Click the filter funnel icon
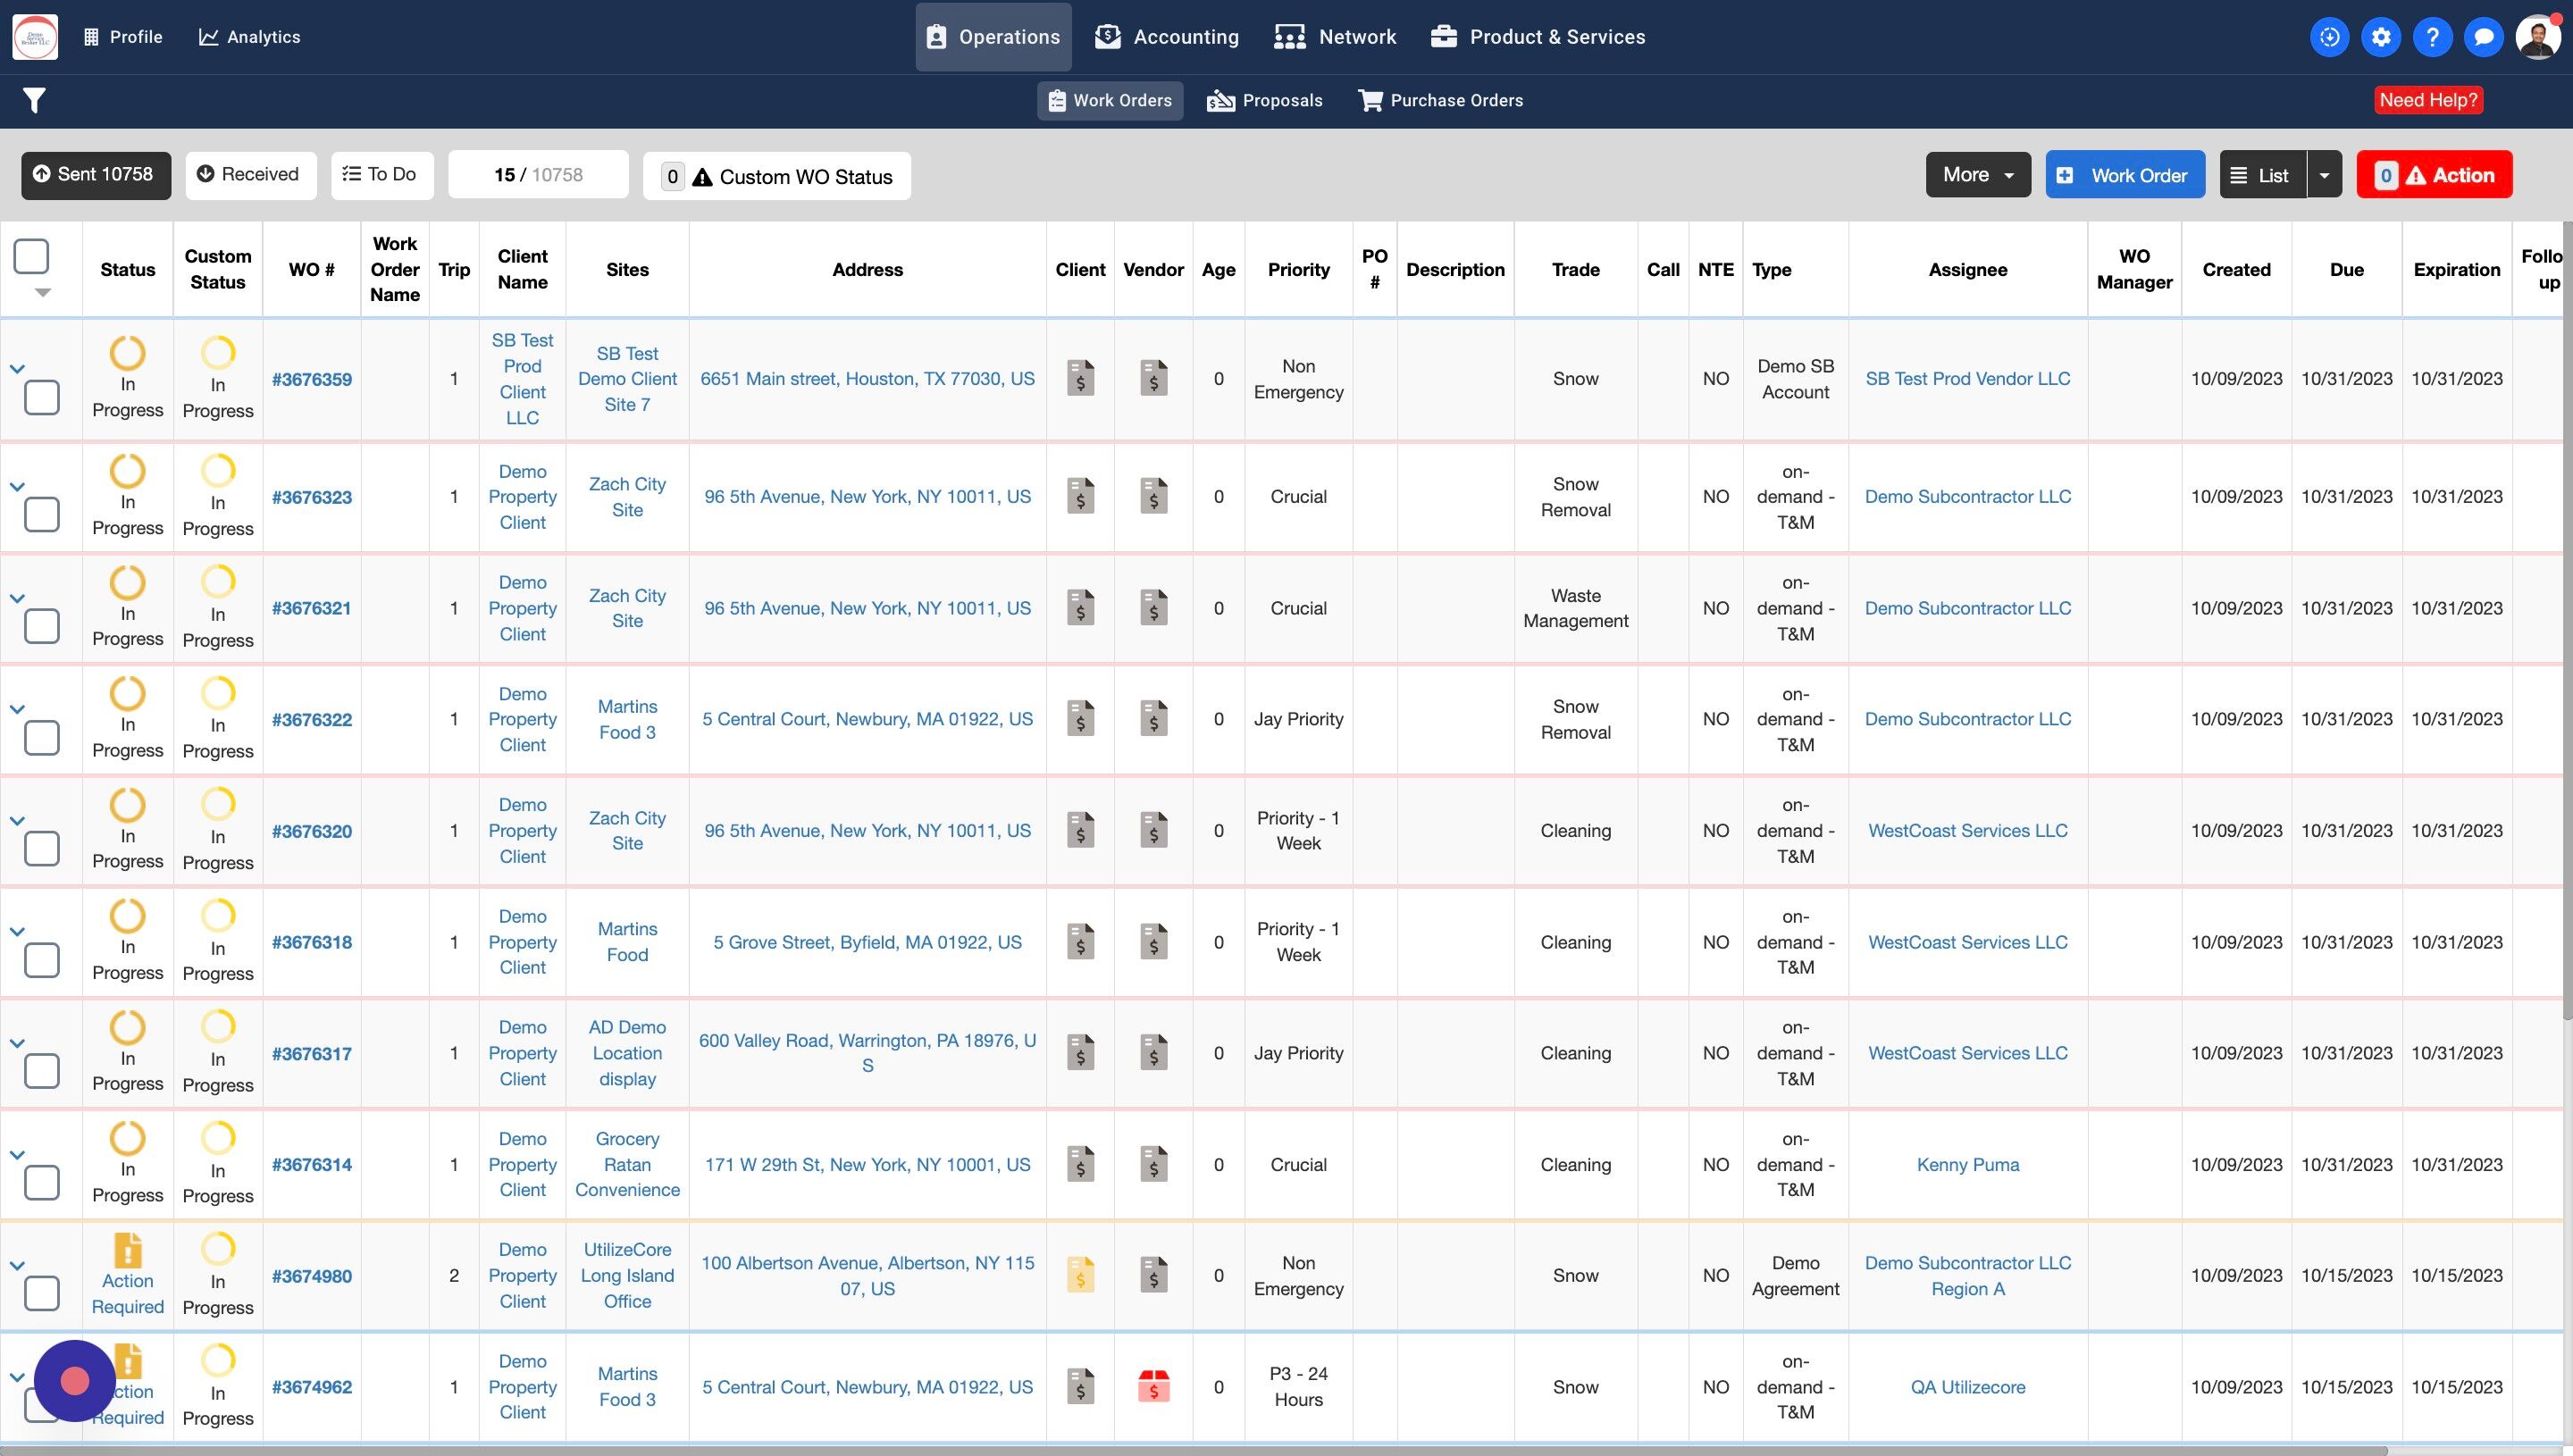 coord(34,100)
